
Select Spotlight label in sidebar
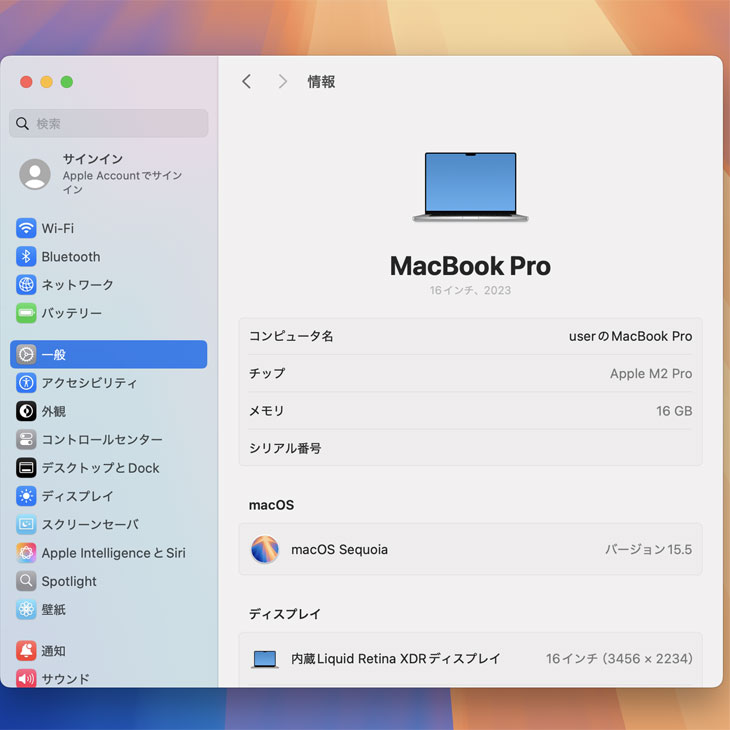[69, 581]
